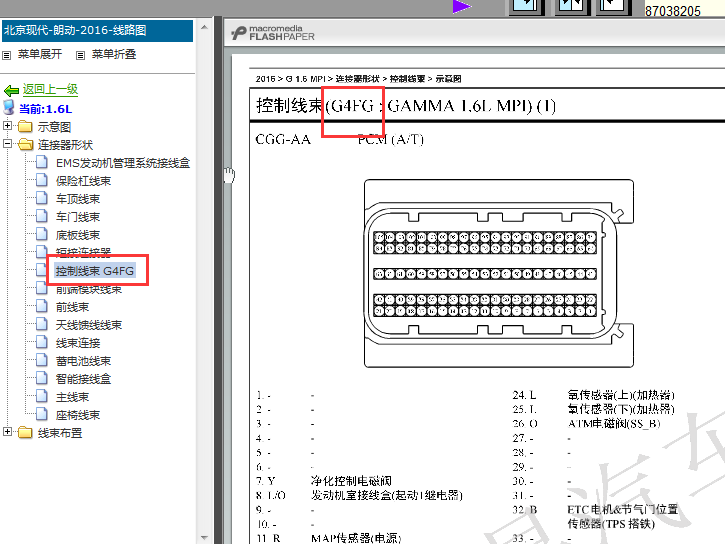Click the narrow-left-pane layout button
The height and width of the screenshot is (544, 725).
pyautogui.click(x=614, y=6)
